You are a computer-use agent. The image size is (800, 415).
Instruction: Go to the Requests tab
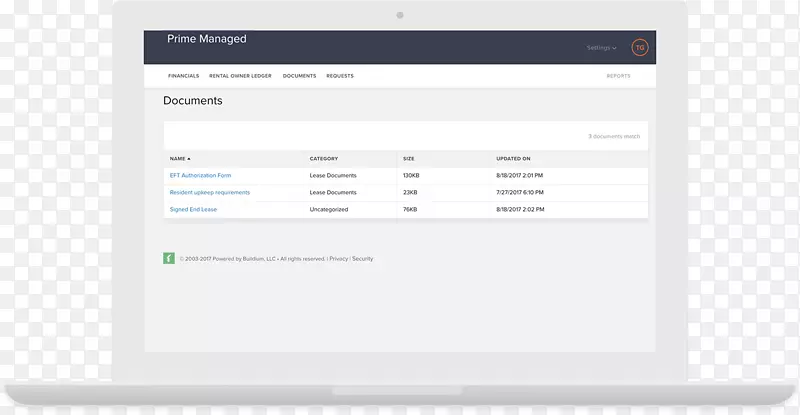click(x=340, y=76)
